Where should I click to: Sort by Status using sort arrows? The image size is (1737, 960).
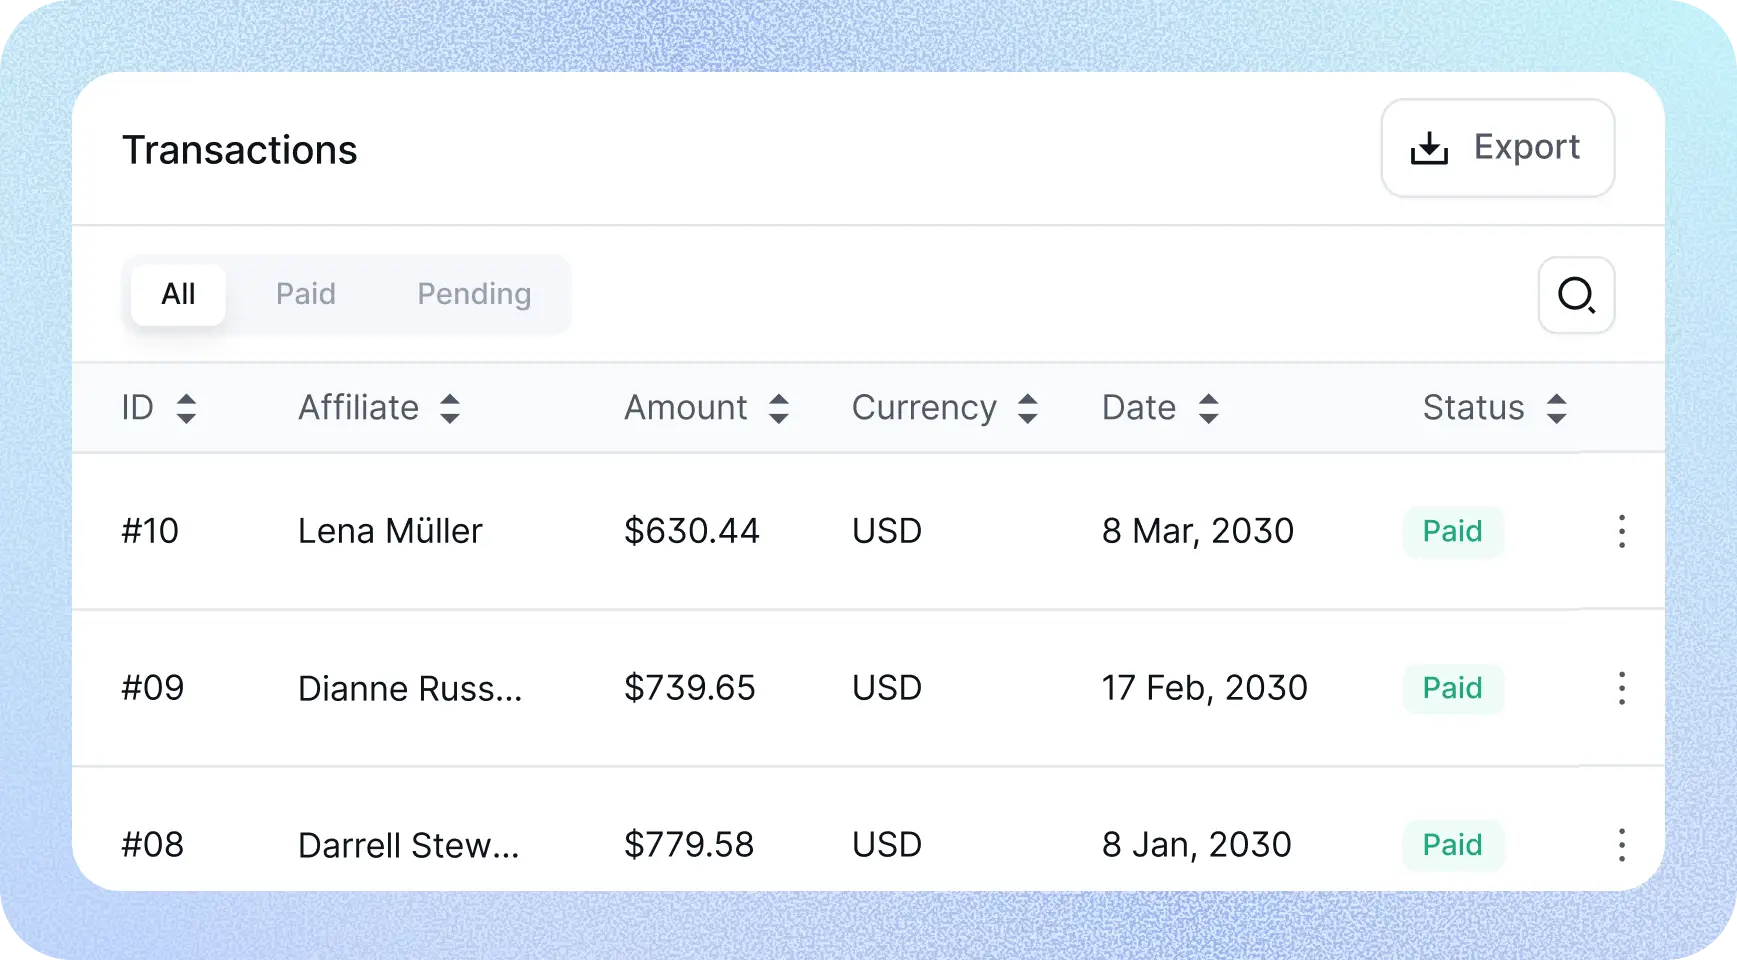1556,408
